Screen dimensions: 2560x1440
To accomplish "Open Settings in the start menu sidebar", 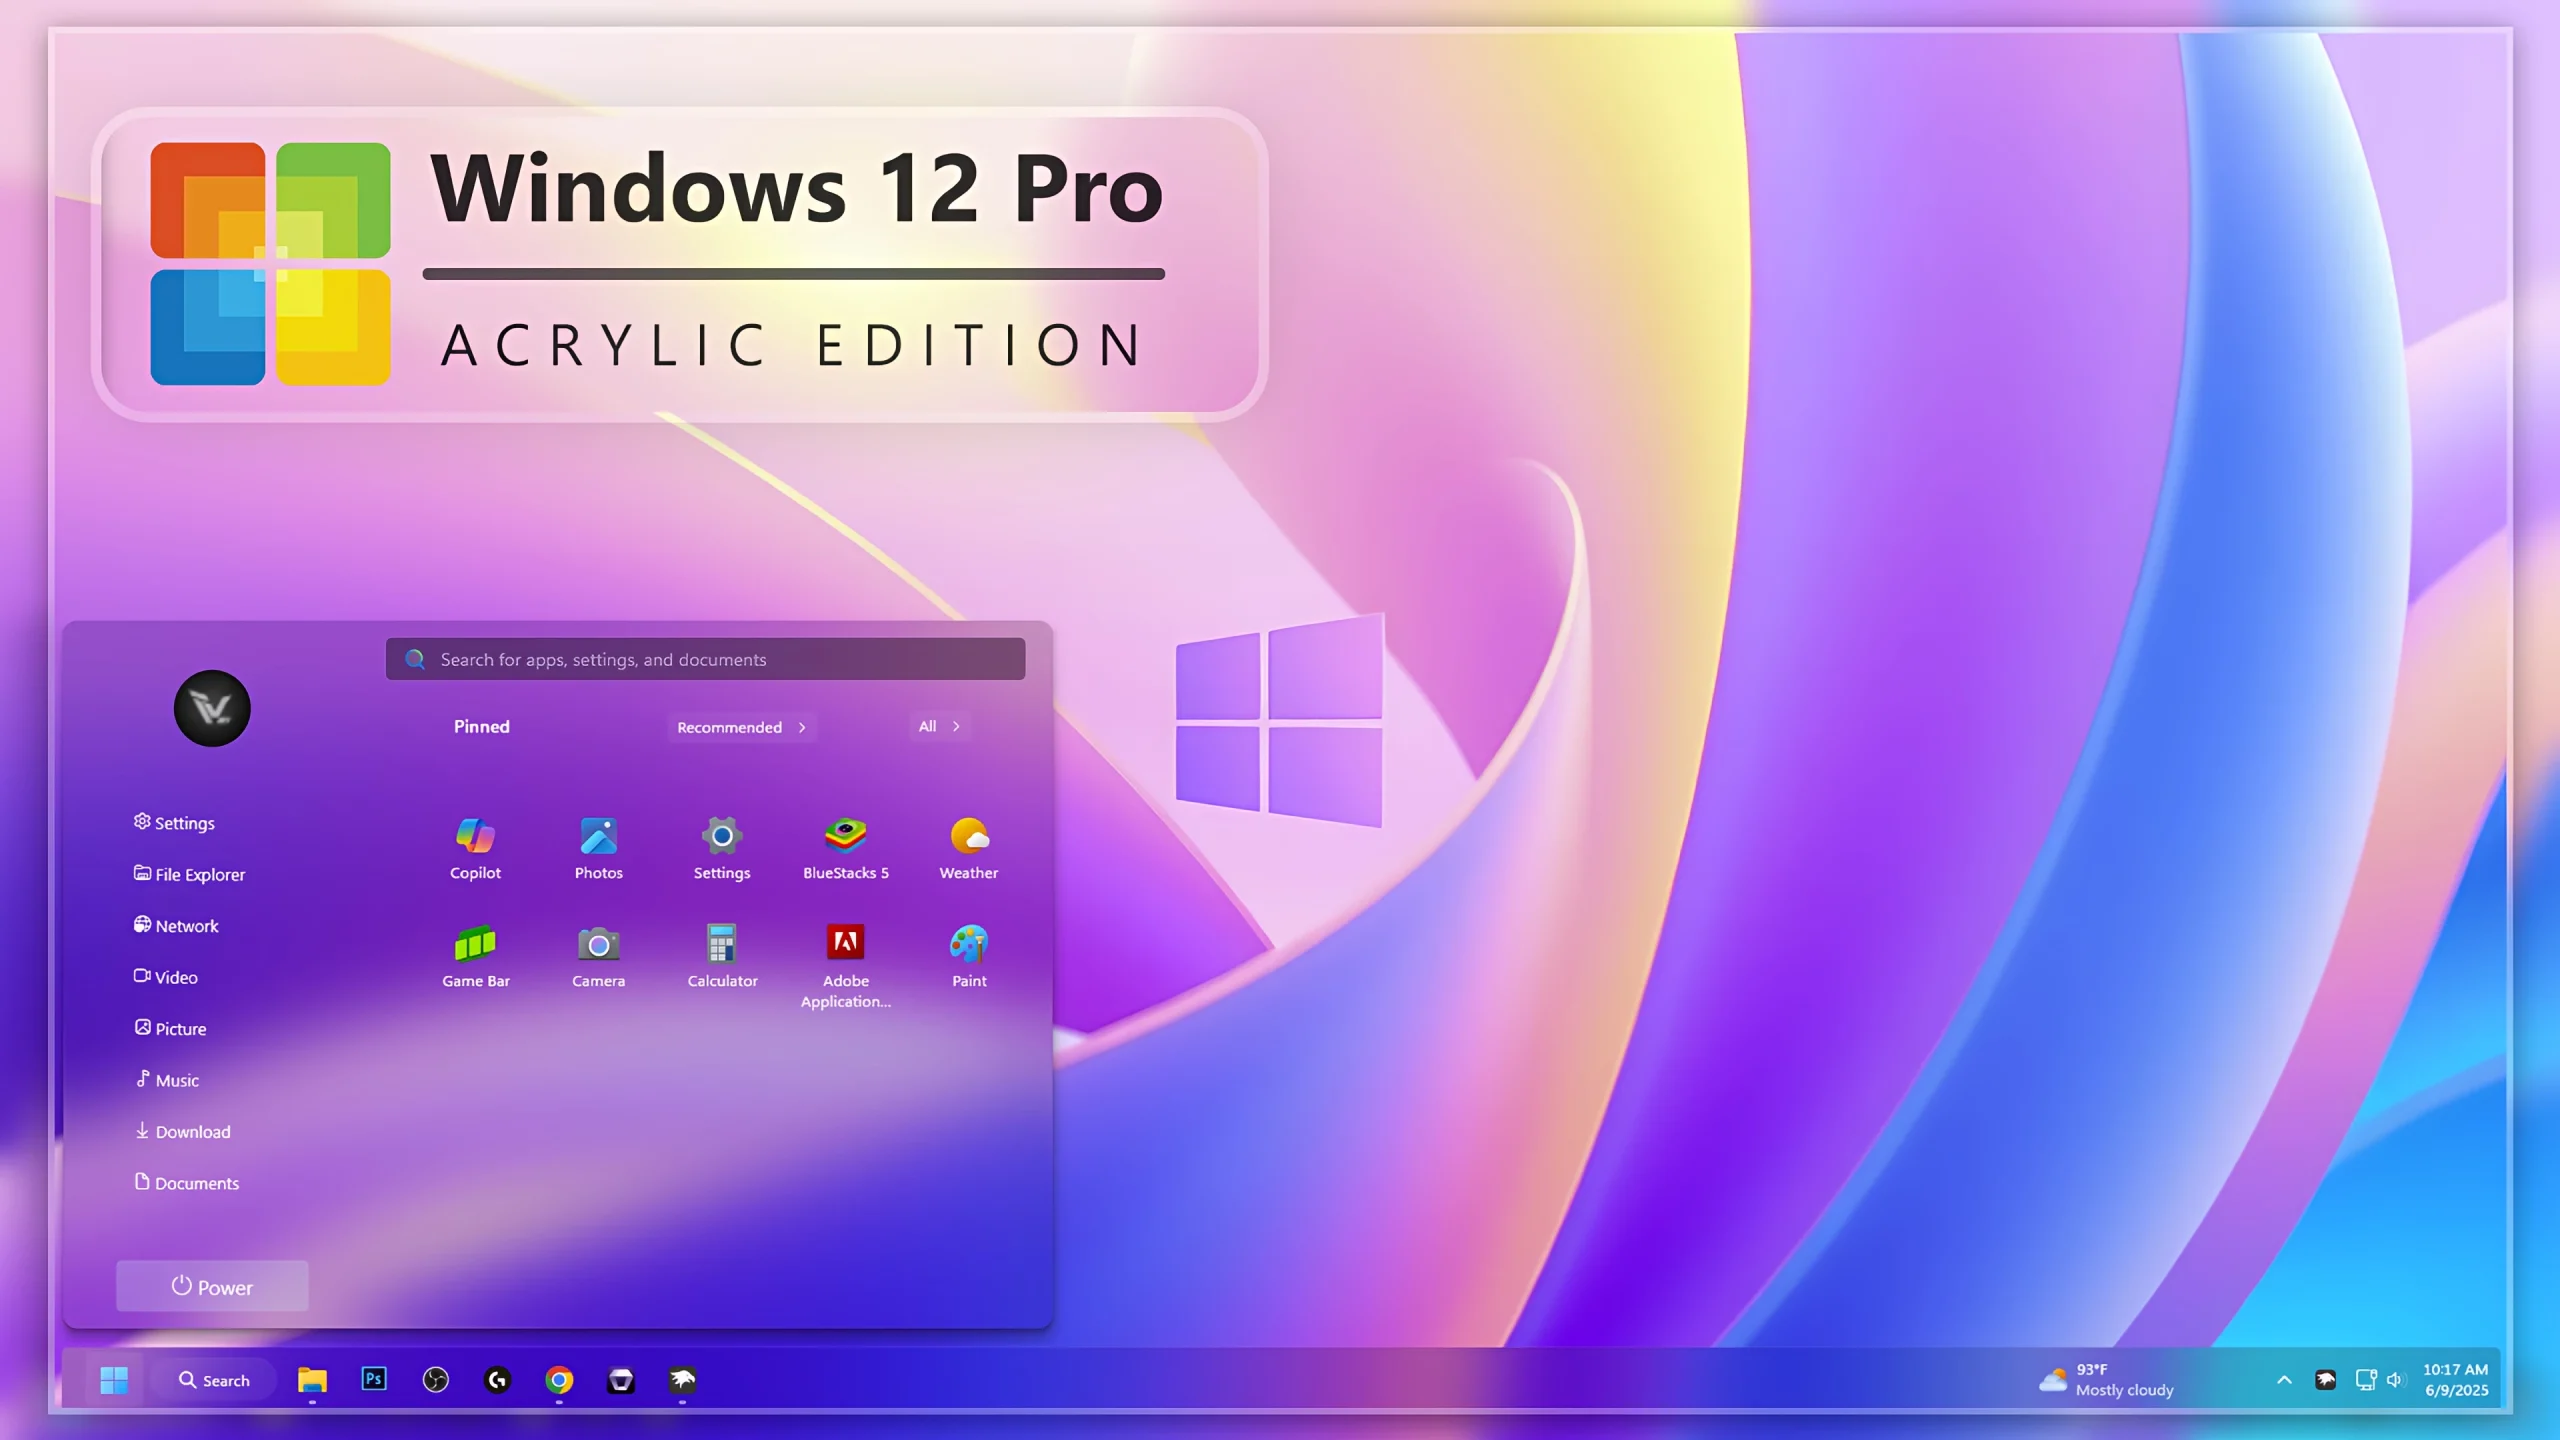I will 175,822.
